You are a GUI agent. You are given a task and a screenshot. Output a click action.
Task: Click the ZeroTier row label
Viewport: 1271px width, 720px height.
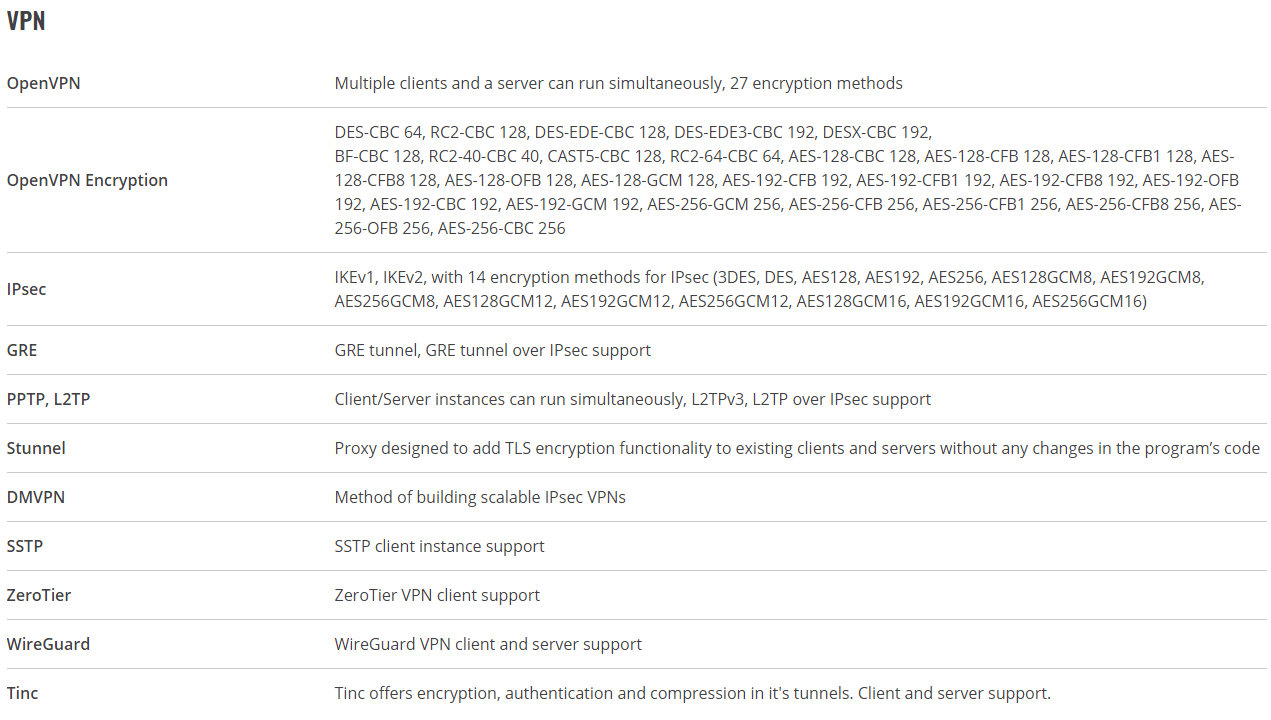pos(39,595)
